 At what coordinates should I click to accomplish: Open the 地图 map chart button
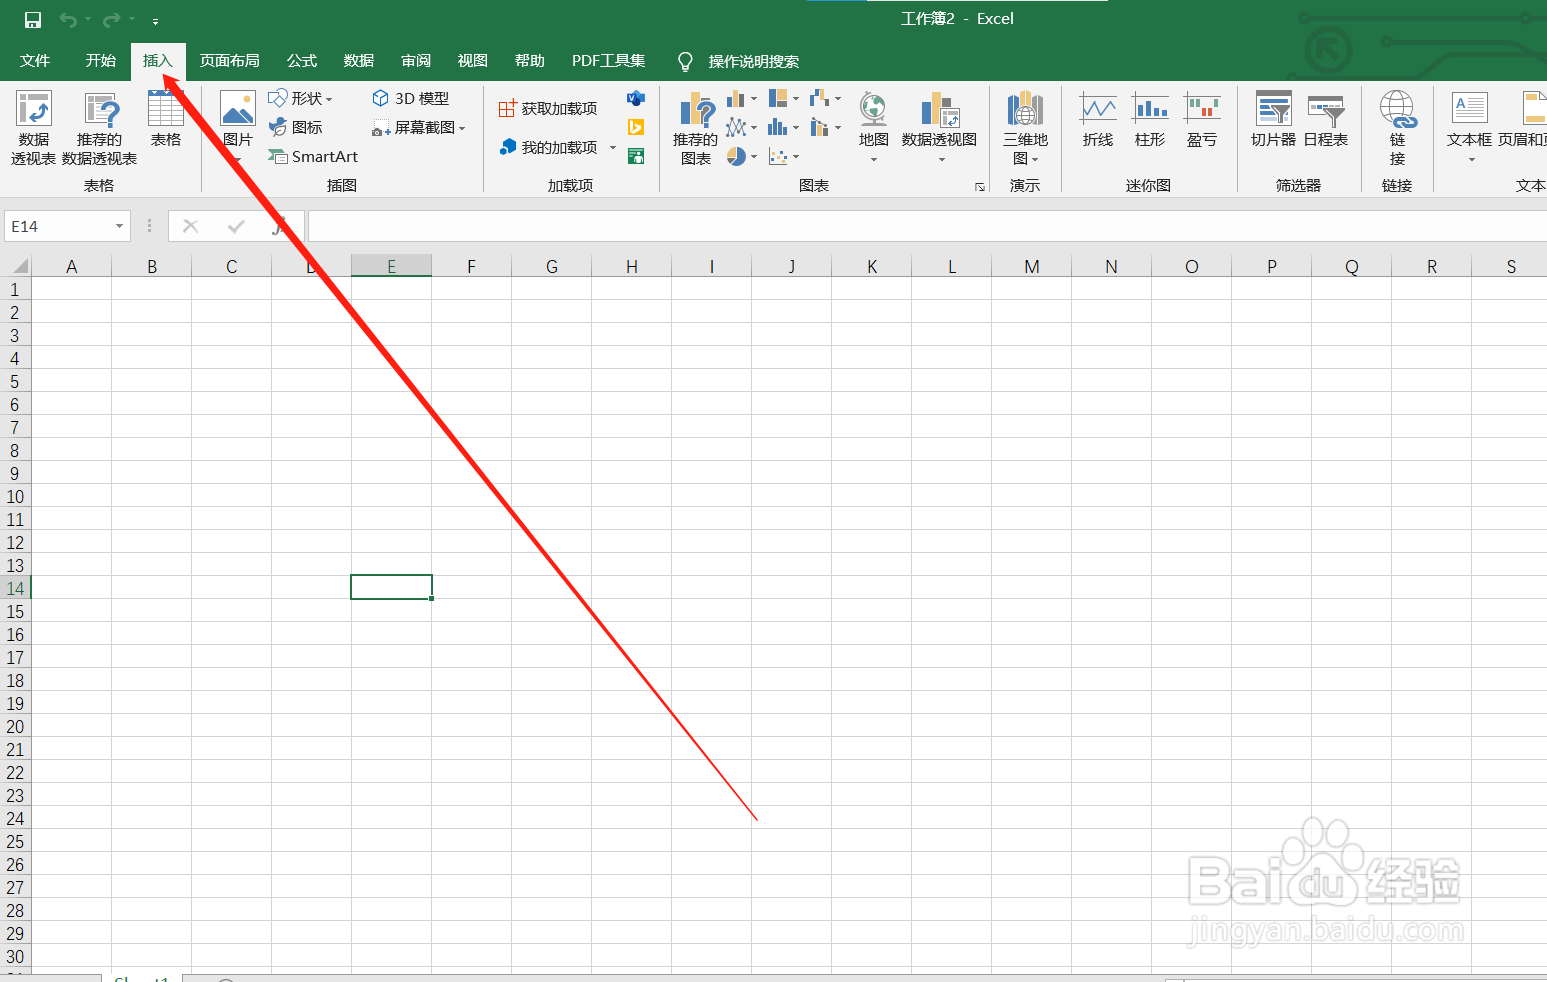click(874, 118)
